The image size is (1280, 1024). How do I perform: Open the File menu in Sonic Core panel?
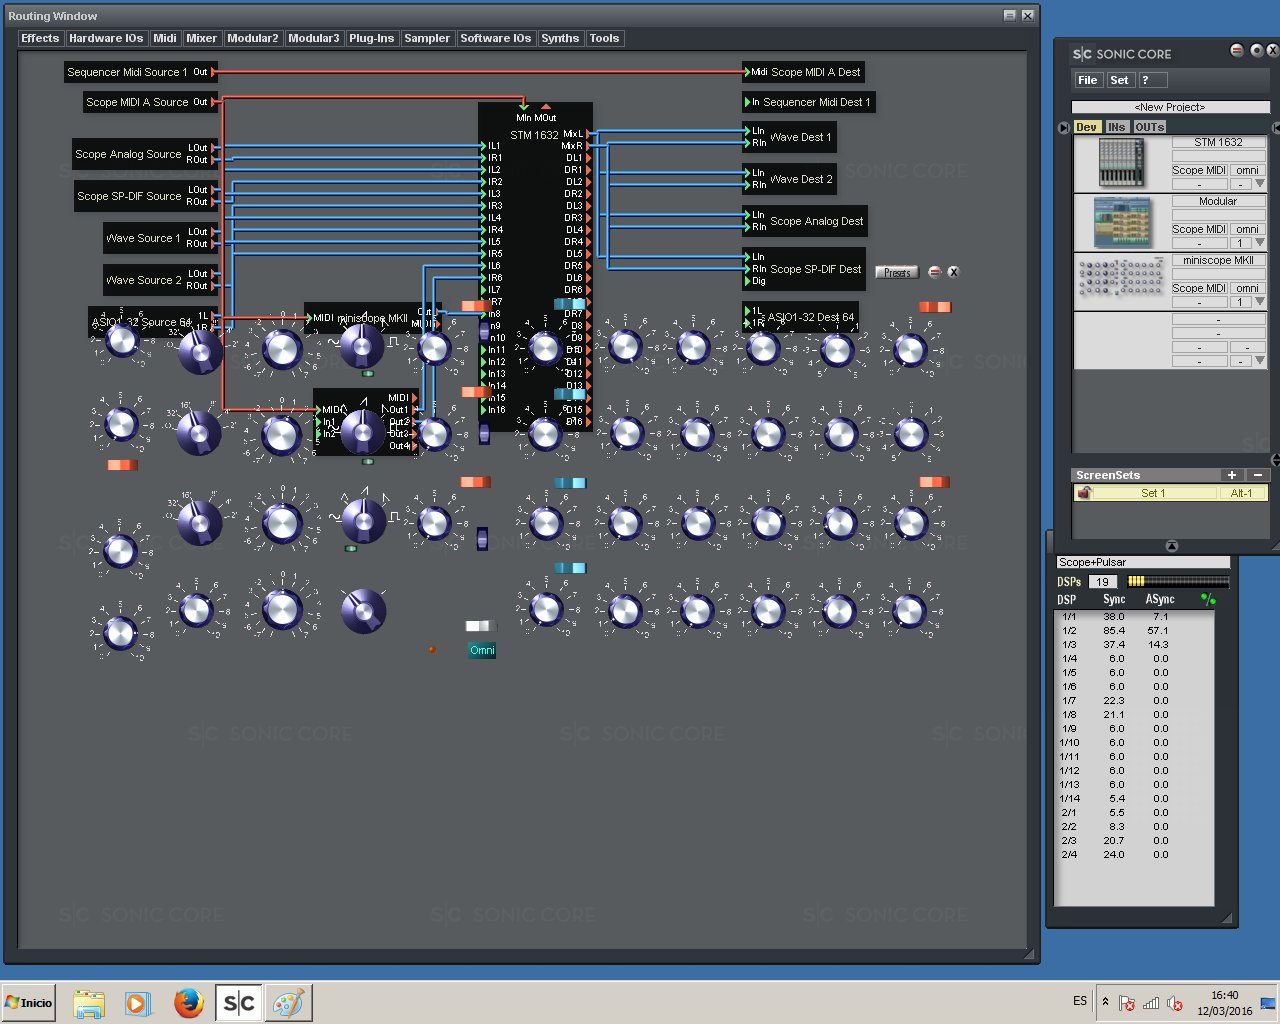(x=1088, y=80)
